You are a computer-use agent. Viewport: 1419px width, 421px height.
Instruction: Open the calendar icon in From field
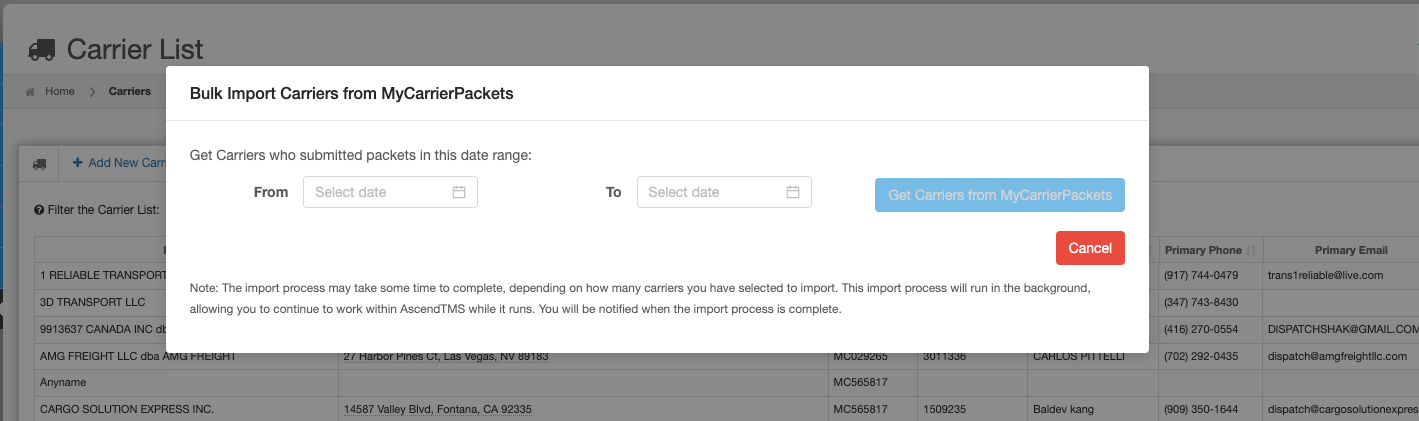(459, 192)
